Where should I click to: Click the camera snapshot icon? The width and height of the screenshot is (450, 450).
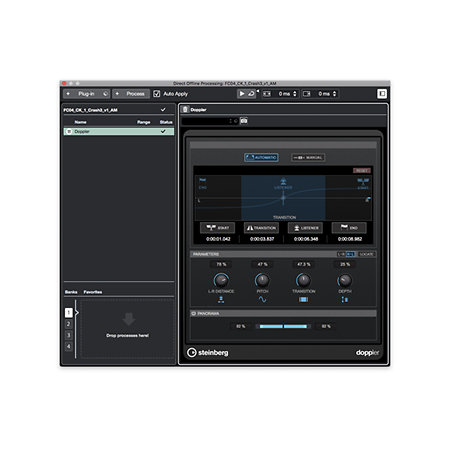click(x=244, y=121)
